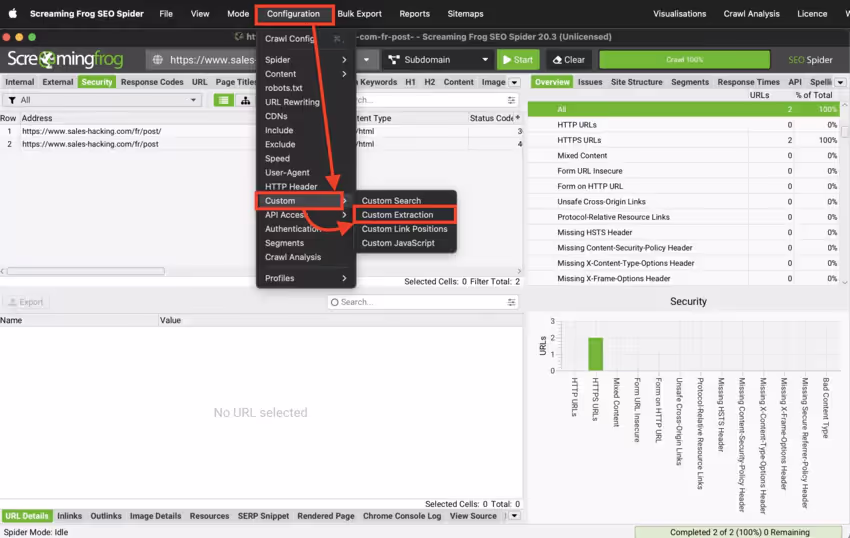Select Missing HSTS Header row

click(x=684, y=232)
